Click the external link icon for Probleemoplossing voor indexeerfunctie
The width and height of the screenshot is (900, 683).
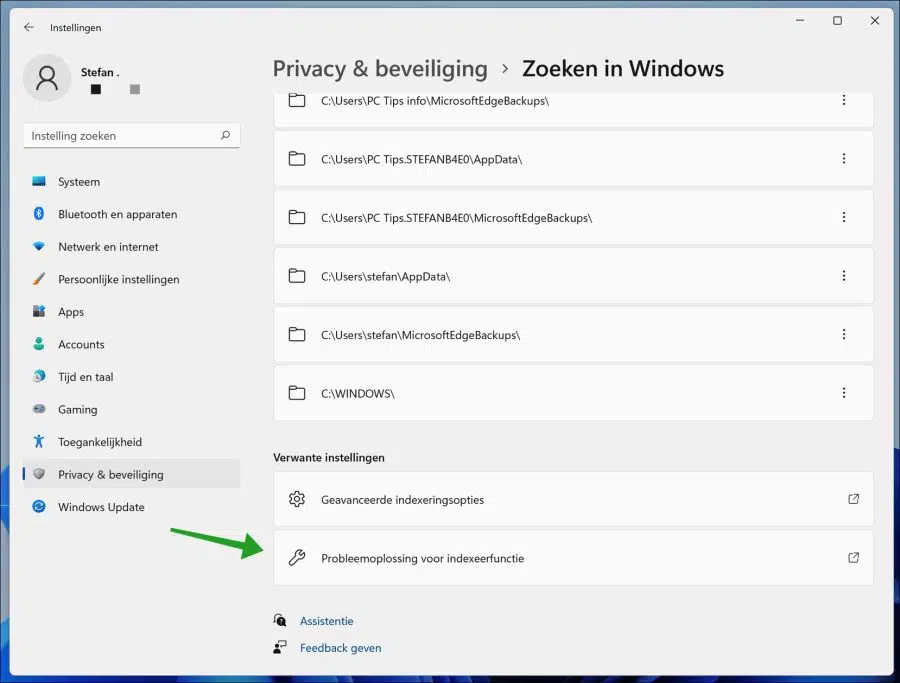[x=854, y=557]
